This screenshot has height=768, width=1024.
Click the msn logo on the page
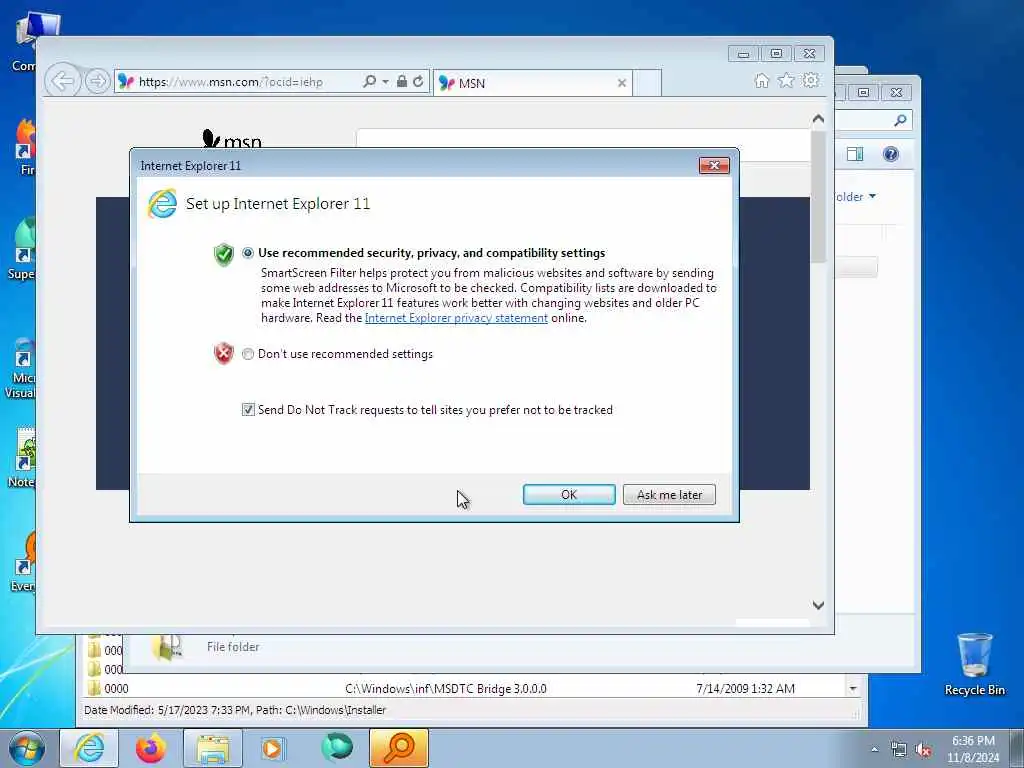pyautogui.click(x=232, y=139)
